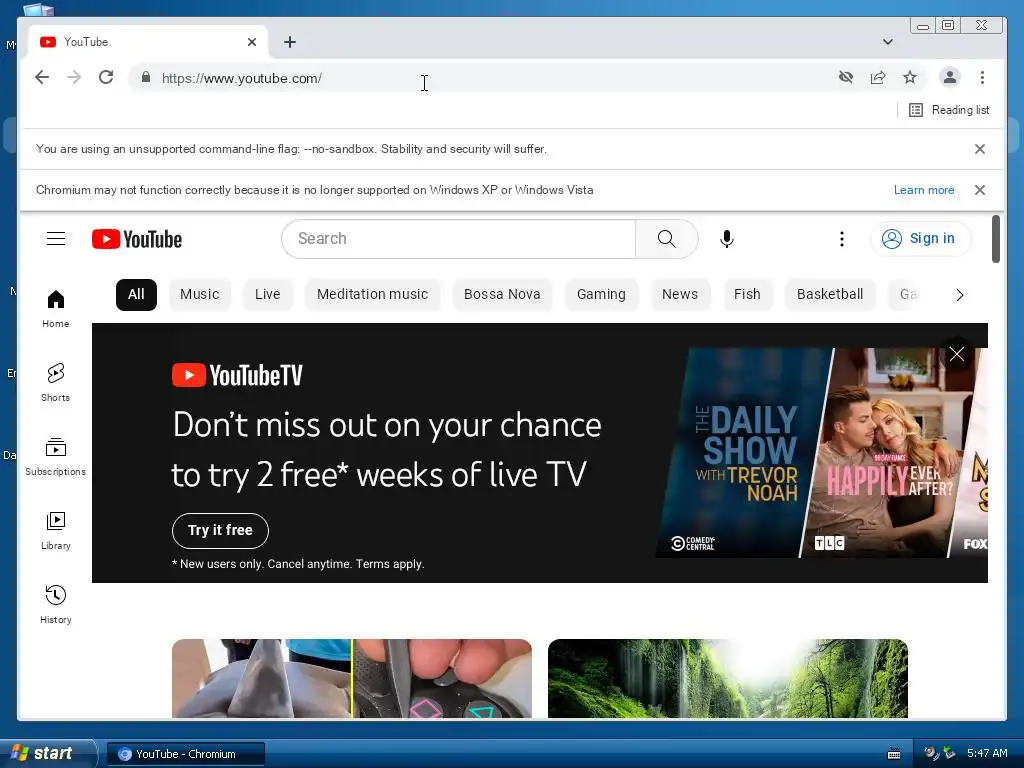Open Chromium three-dot menu
1024x768 pixels.
click(982, 78)
